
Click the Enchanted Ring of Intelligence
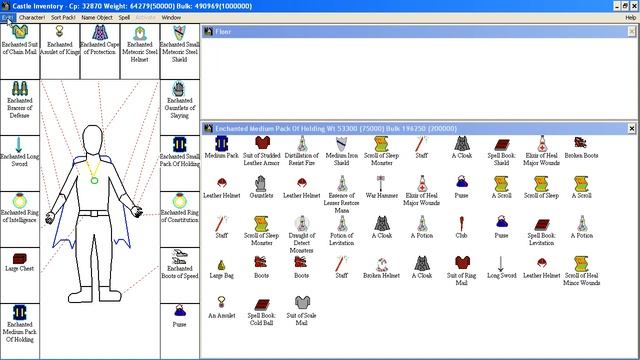pyautogui.click(x=20, y=219)
